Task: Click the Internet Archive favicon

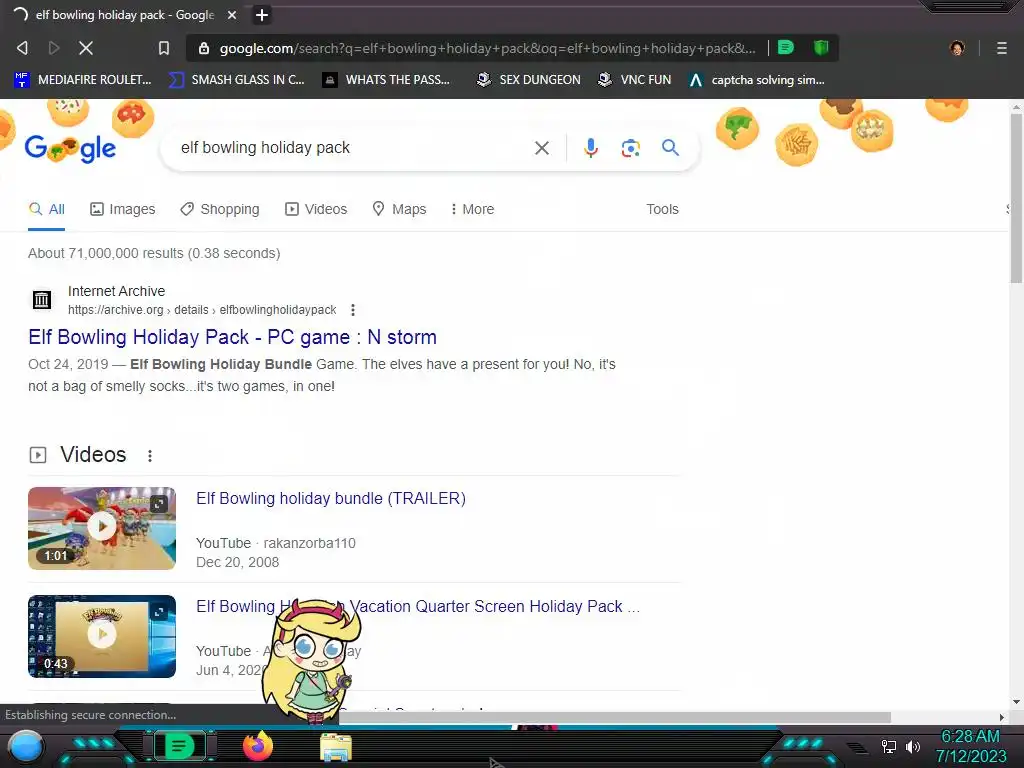Action: tap(42, 300)
